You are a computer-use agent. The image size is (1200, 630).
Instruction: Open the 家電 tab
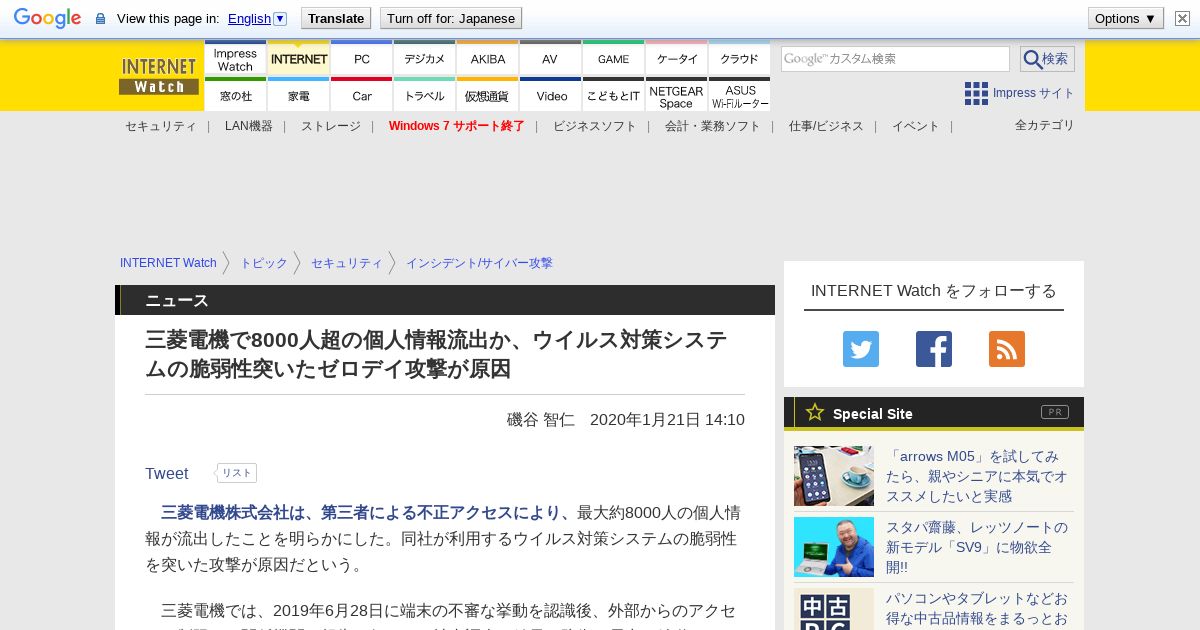click(x=299, y=94)
